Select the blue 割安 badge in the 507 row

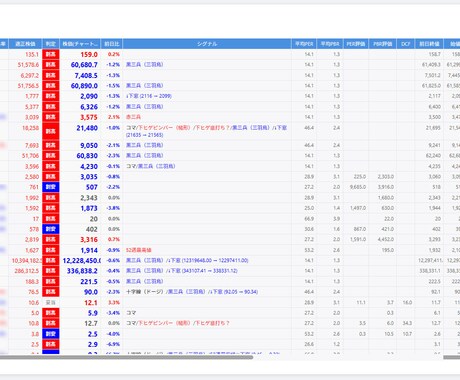coord(51,187)
